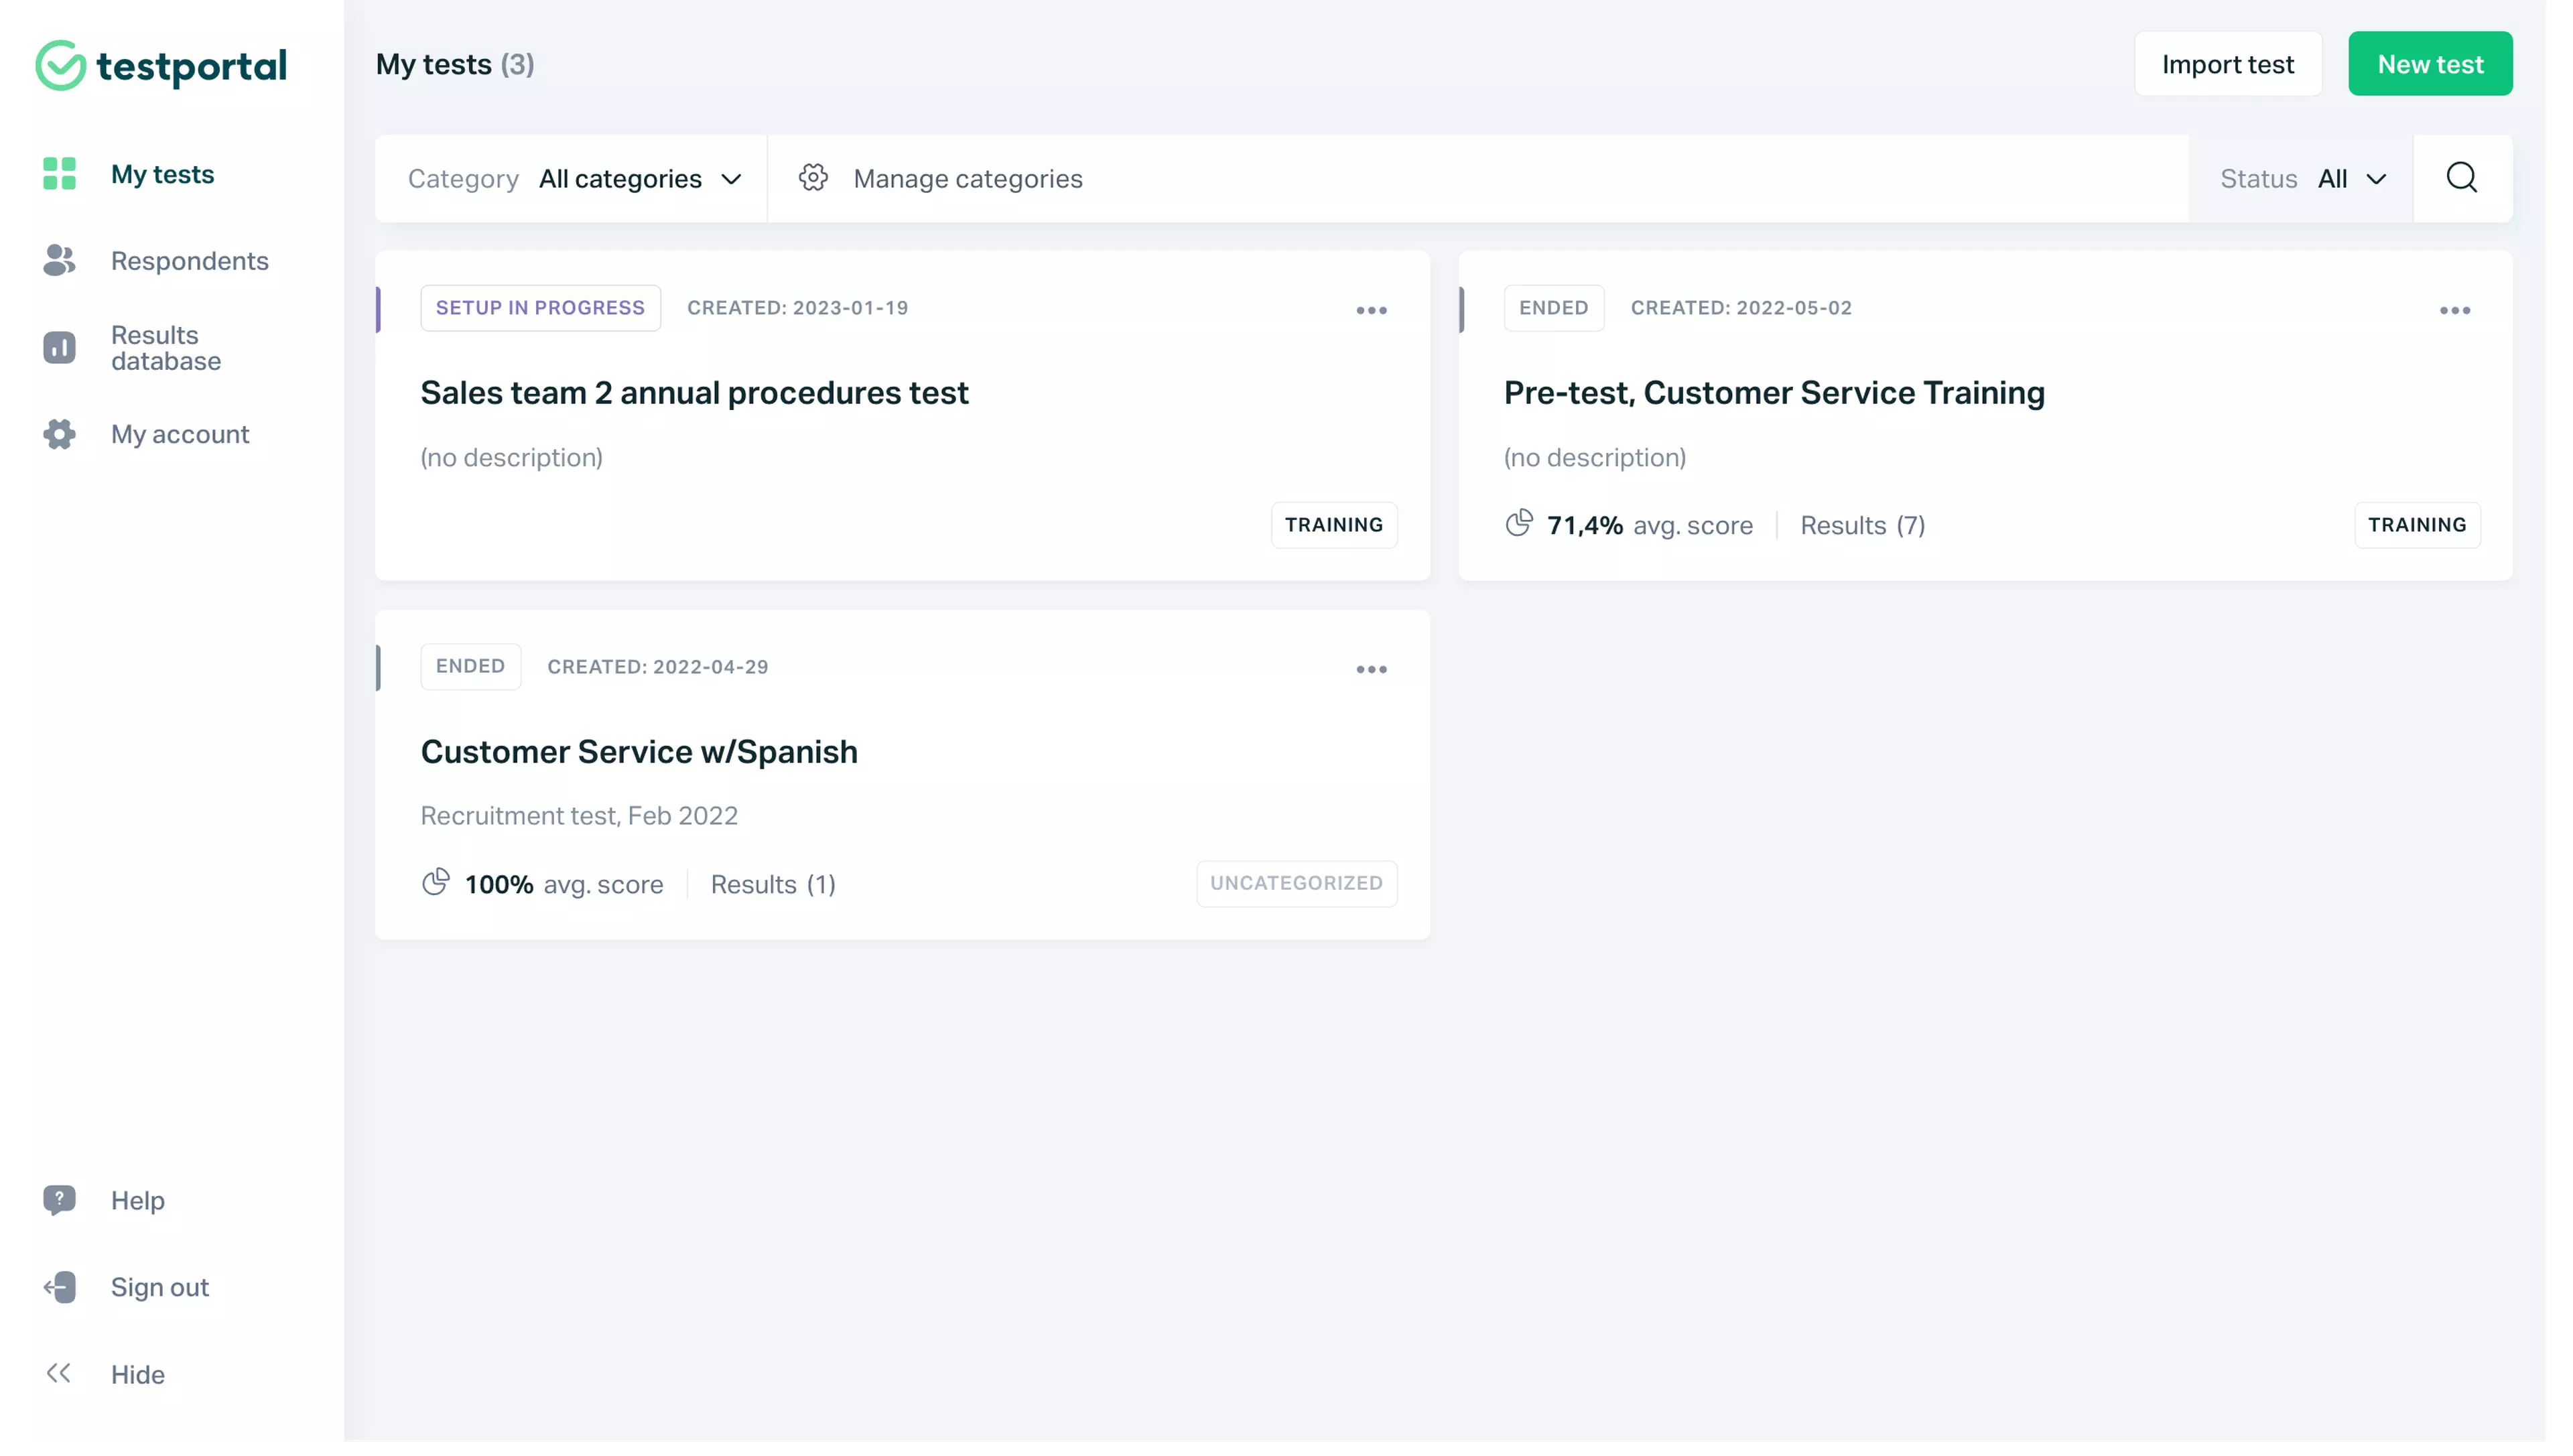2573x1456 pixels.
Task: Click the New test button
Action: 2431,63
